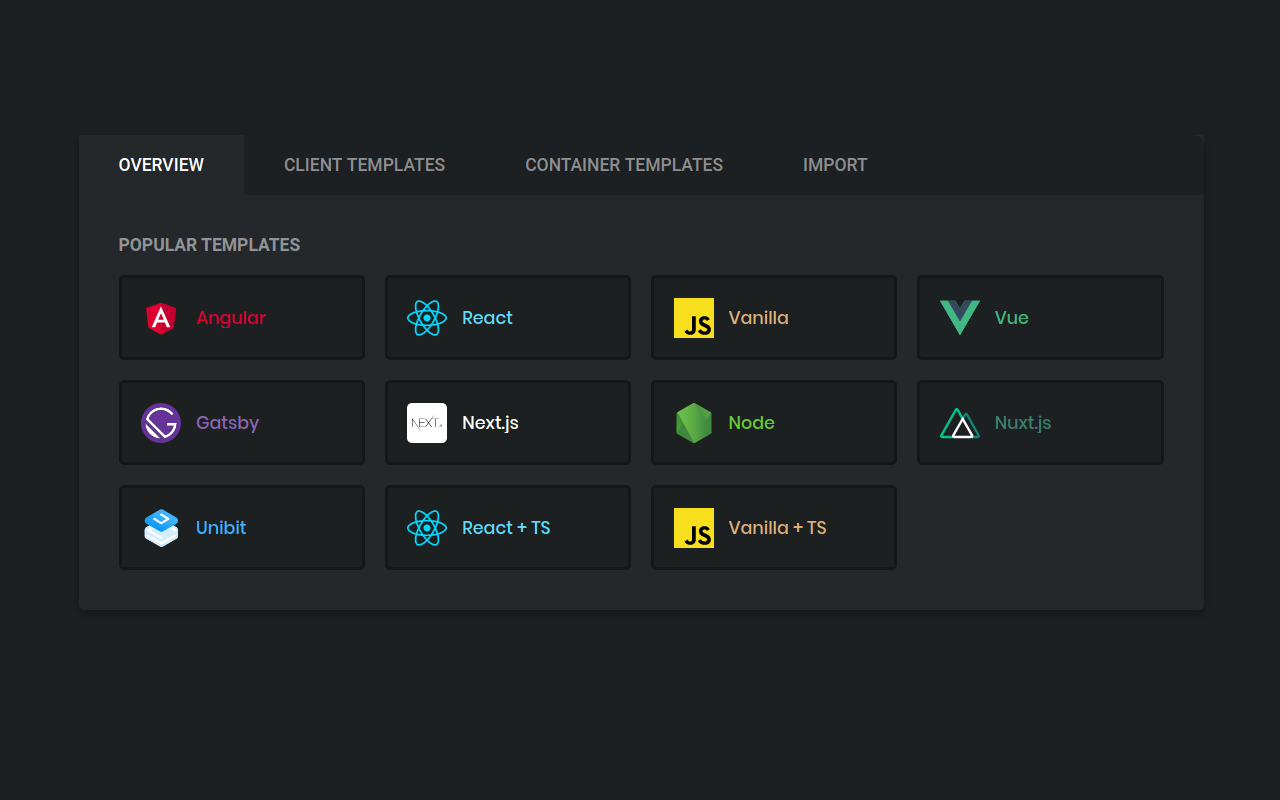Choose the Gatsby template label
Image resolution: width=1280 pixels, height=800 pixels.
pos(227,423)
